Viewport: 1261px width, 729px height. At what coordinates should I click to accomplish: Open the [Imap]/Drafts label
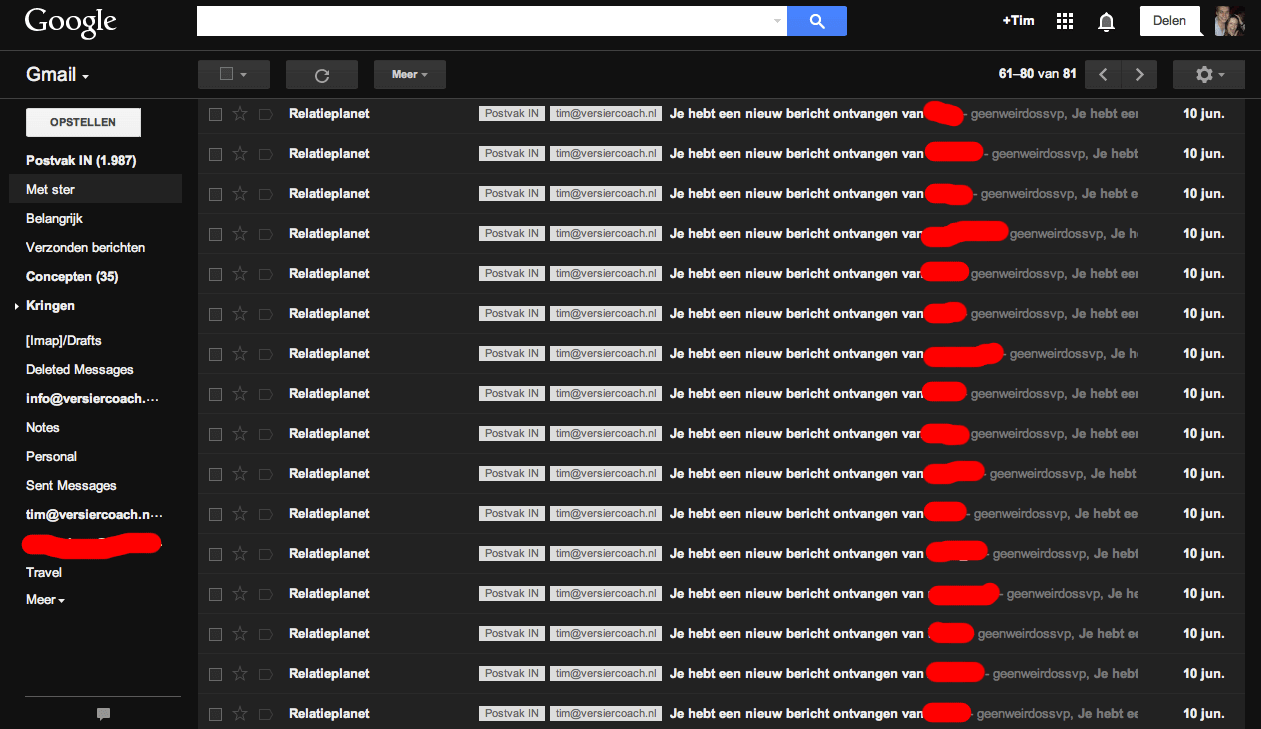click(x=64, y=340)
